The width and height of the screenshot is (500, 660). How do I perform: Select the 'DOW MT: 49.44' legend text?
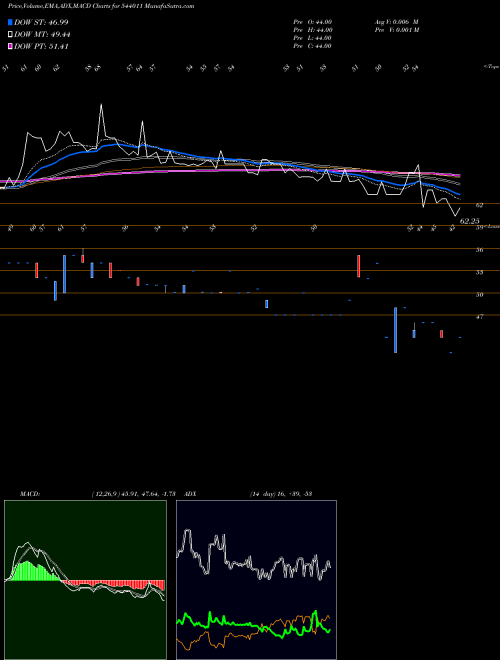pyautogui.click(x=42, y=35)
